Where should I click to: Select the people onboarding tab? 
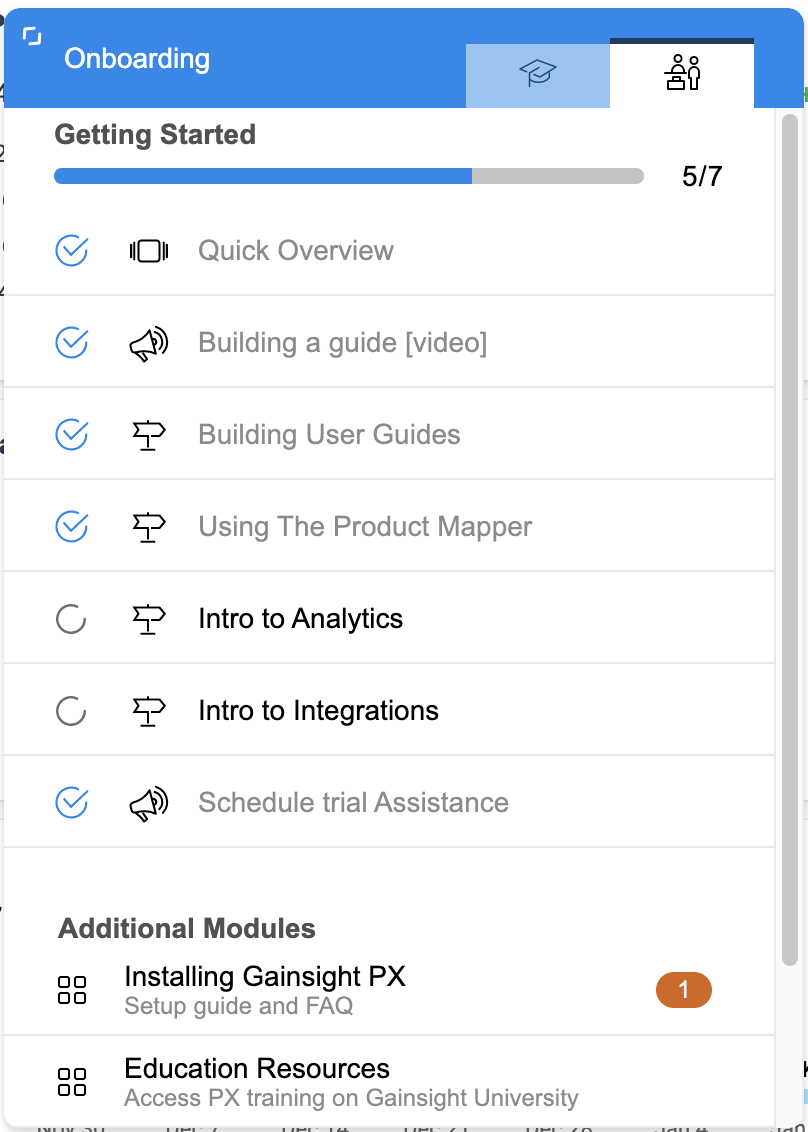682,75
